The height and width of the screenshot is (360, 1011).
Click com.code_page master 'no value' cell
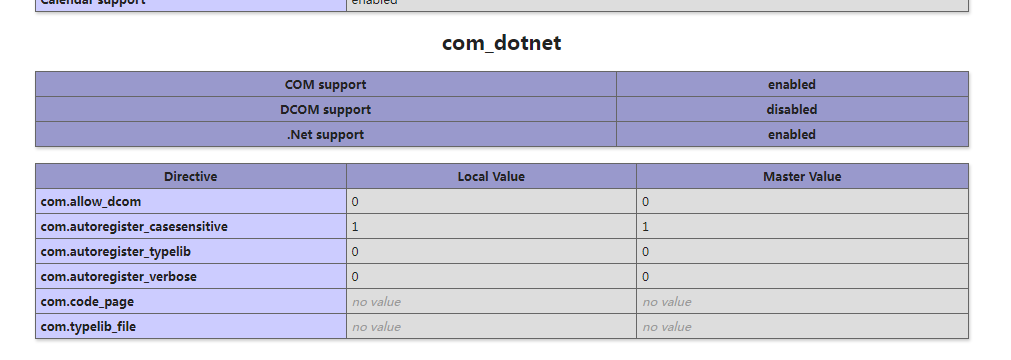(802, 302)
